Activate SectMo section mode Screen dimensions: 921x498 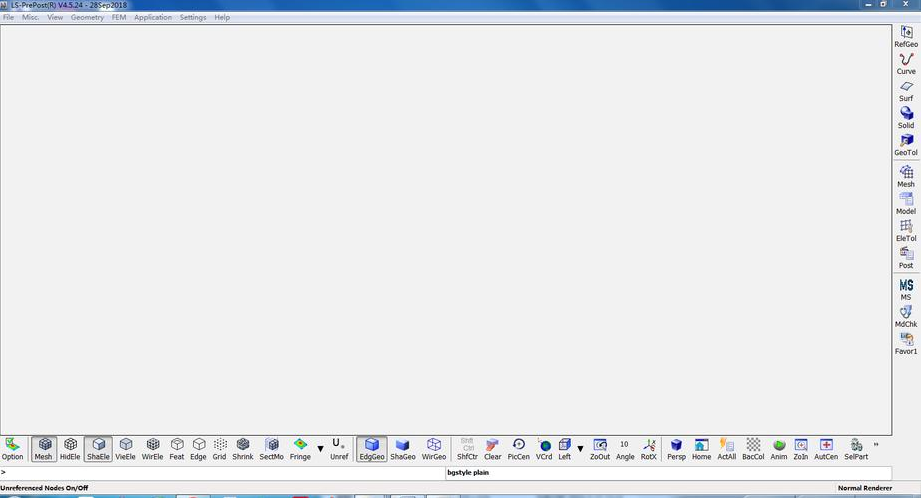pos(271,449)
